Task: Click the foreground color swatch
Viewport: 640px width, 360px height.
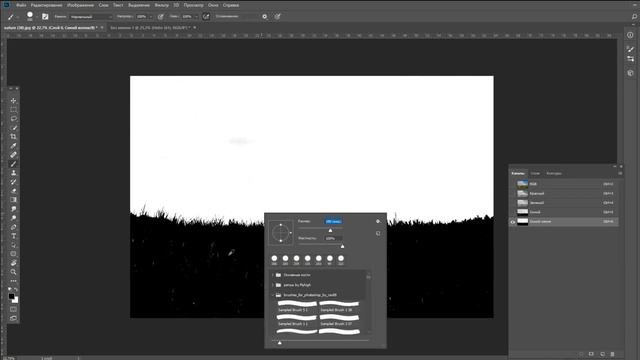Action: (x=11, y=296)
